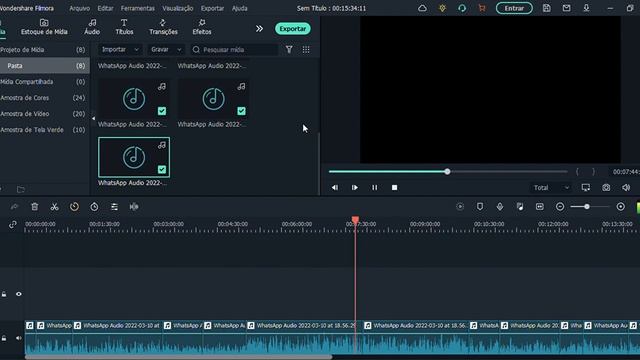Record voiceover with timeline microphone icon
This screenshot has width=640, height=360.
tap(500, 207)
